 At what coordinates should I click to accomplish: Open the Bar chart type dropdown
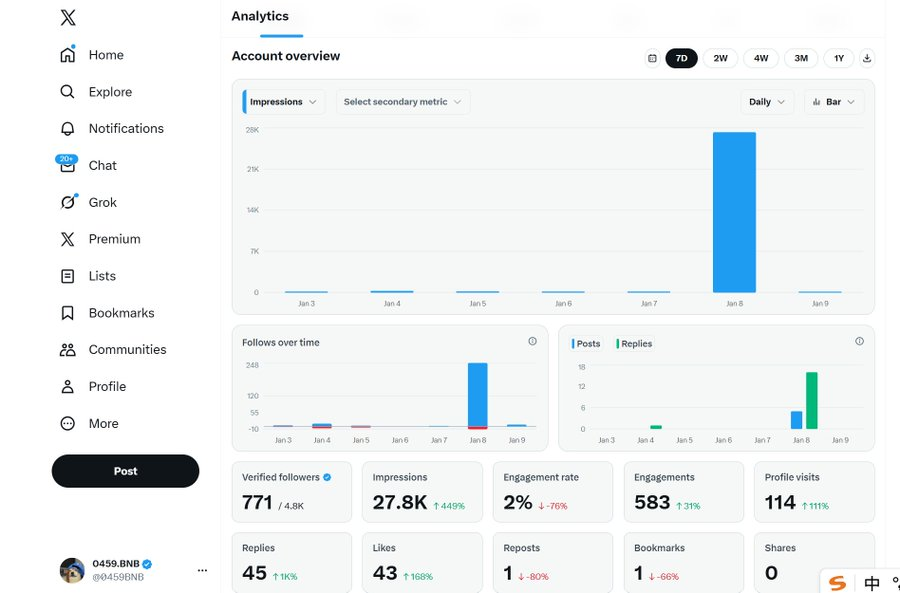point(834,102)
